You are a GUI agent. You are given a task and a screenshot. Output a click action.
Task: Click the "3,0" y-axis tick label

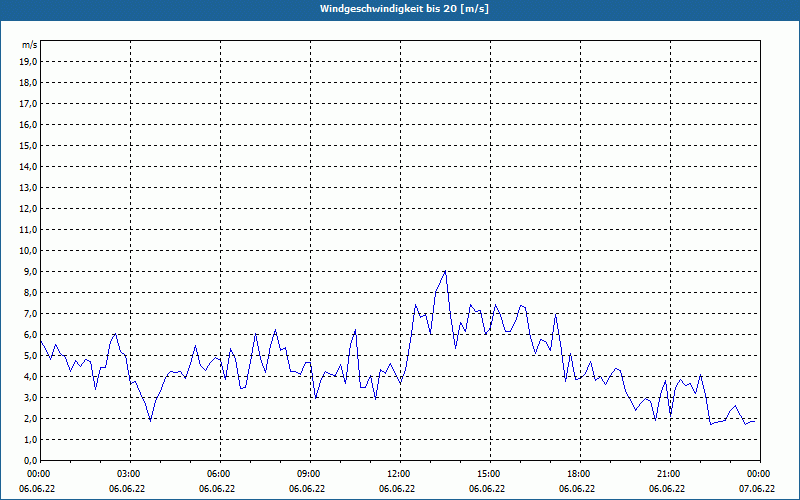click(31, 397)
